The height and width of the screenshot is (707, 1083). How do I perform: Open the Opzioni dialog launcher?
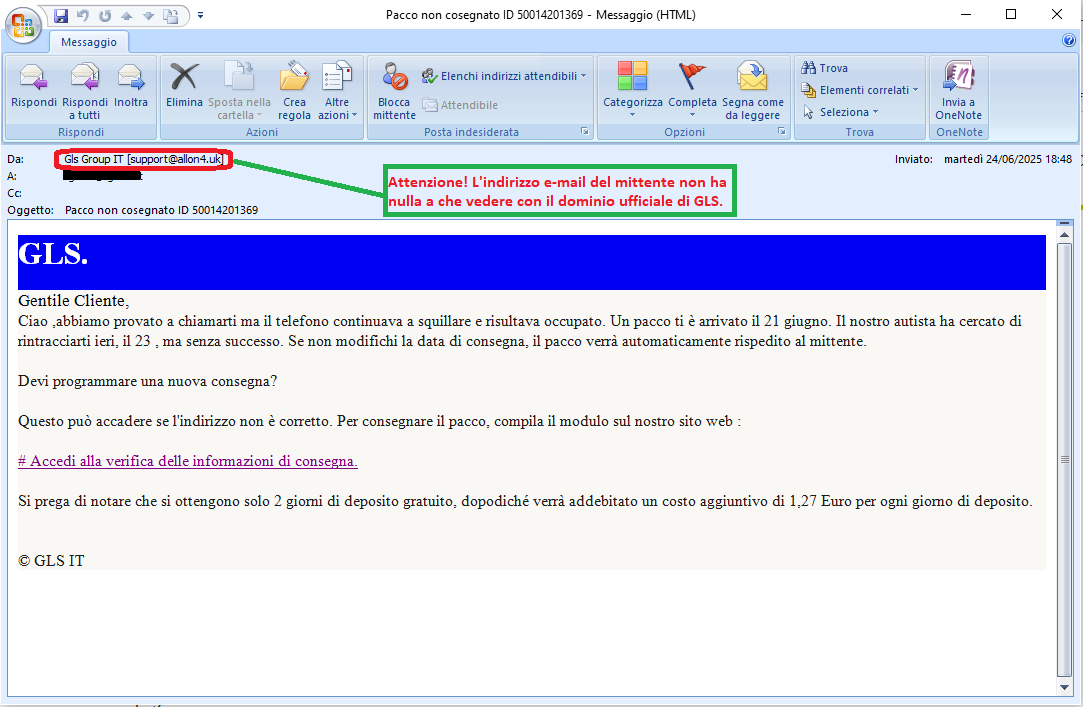point(782,131)
